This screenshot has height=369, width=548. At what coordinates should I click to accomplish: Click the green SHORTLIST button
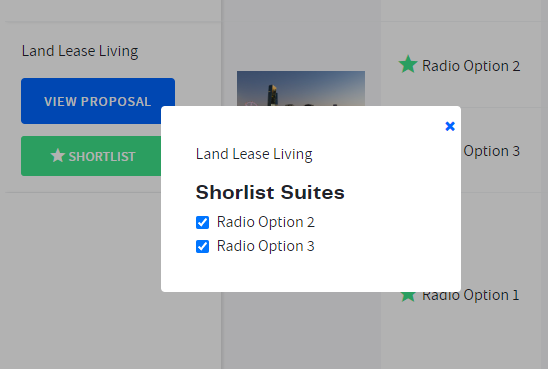(91, 156)
